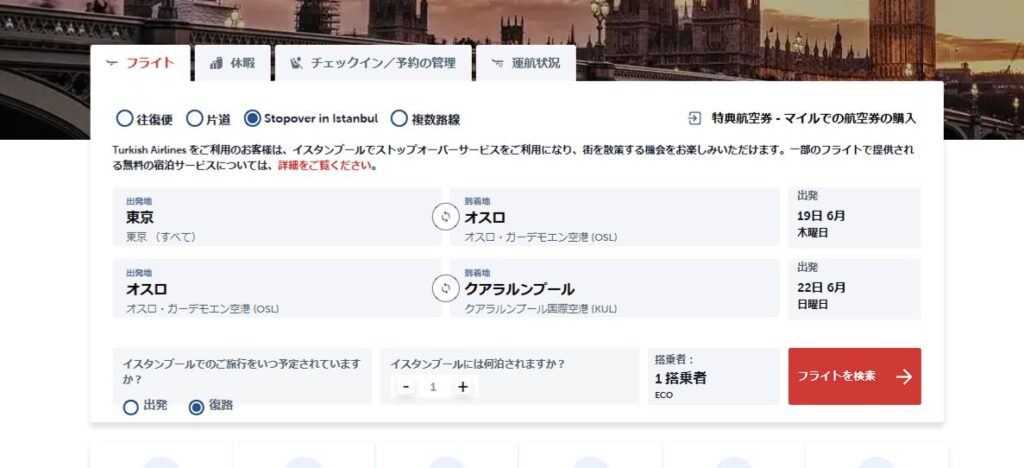This screenshot has width=1024, height=468.
Task: Expand the 搭乗者 passenger selector
Action: [x=713, y=377]
